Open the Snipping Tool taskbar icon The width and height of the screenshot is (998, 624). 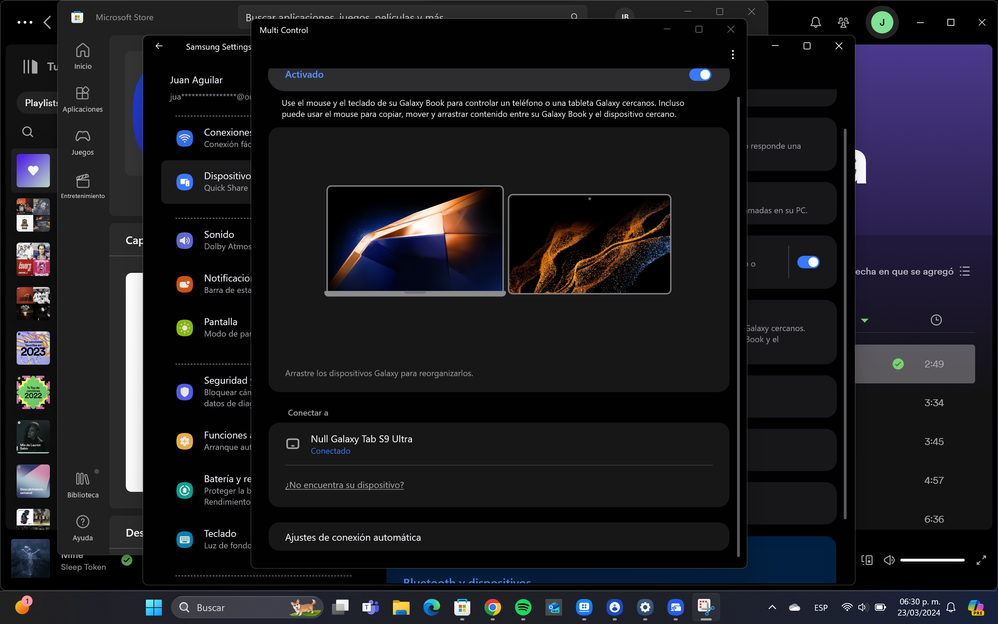tap(705, 607)
